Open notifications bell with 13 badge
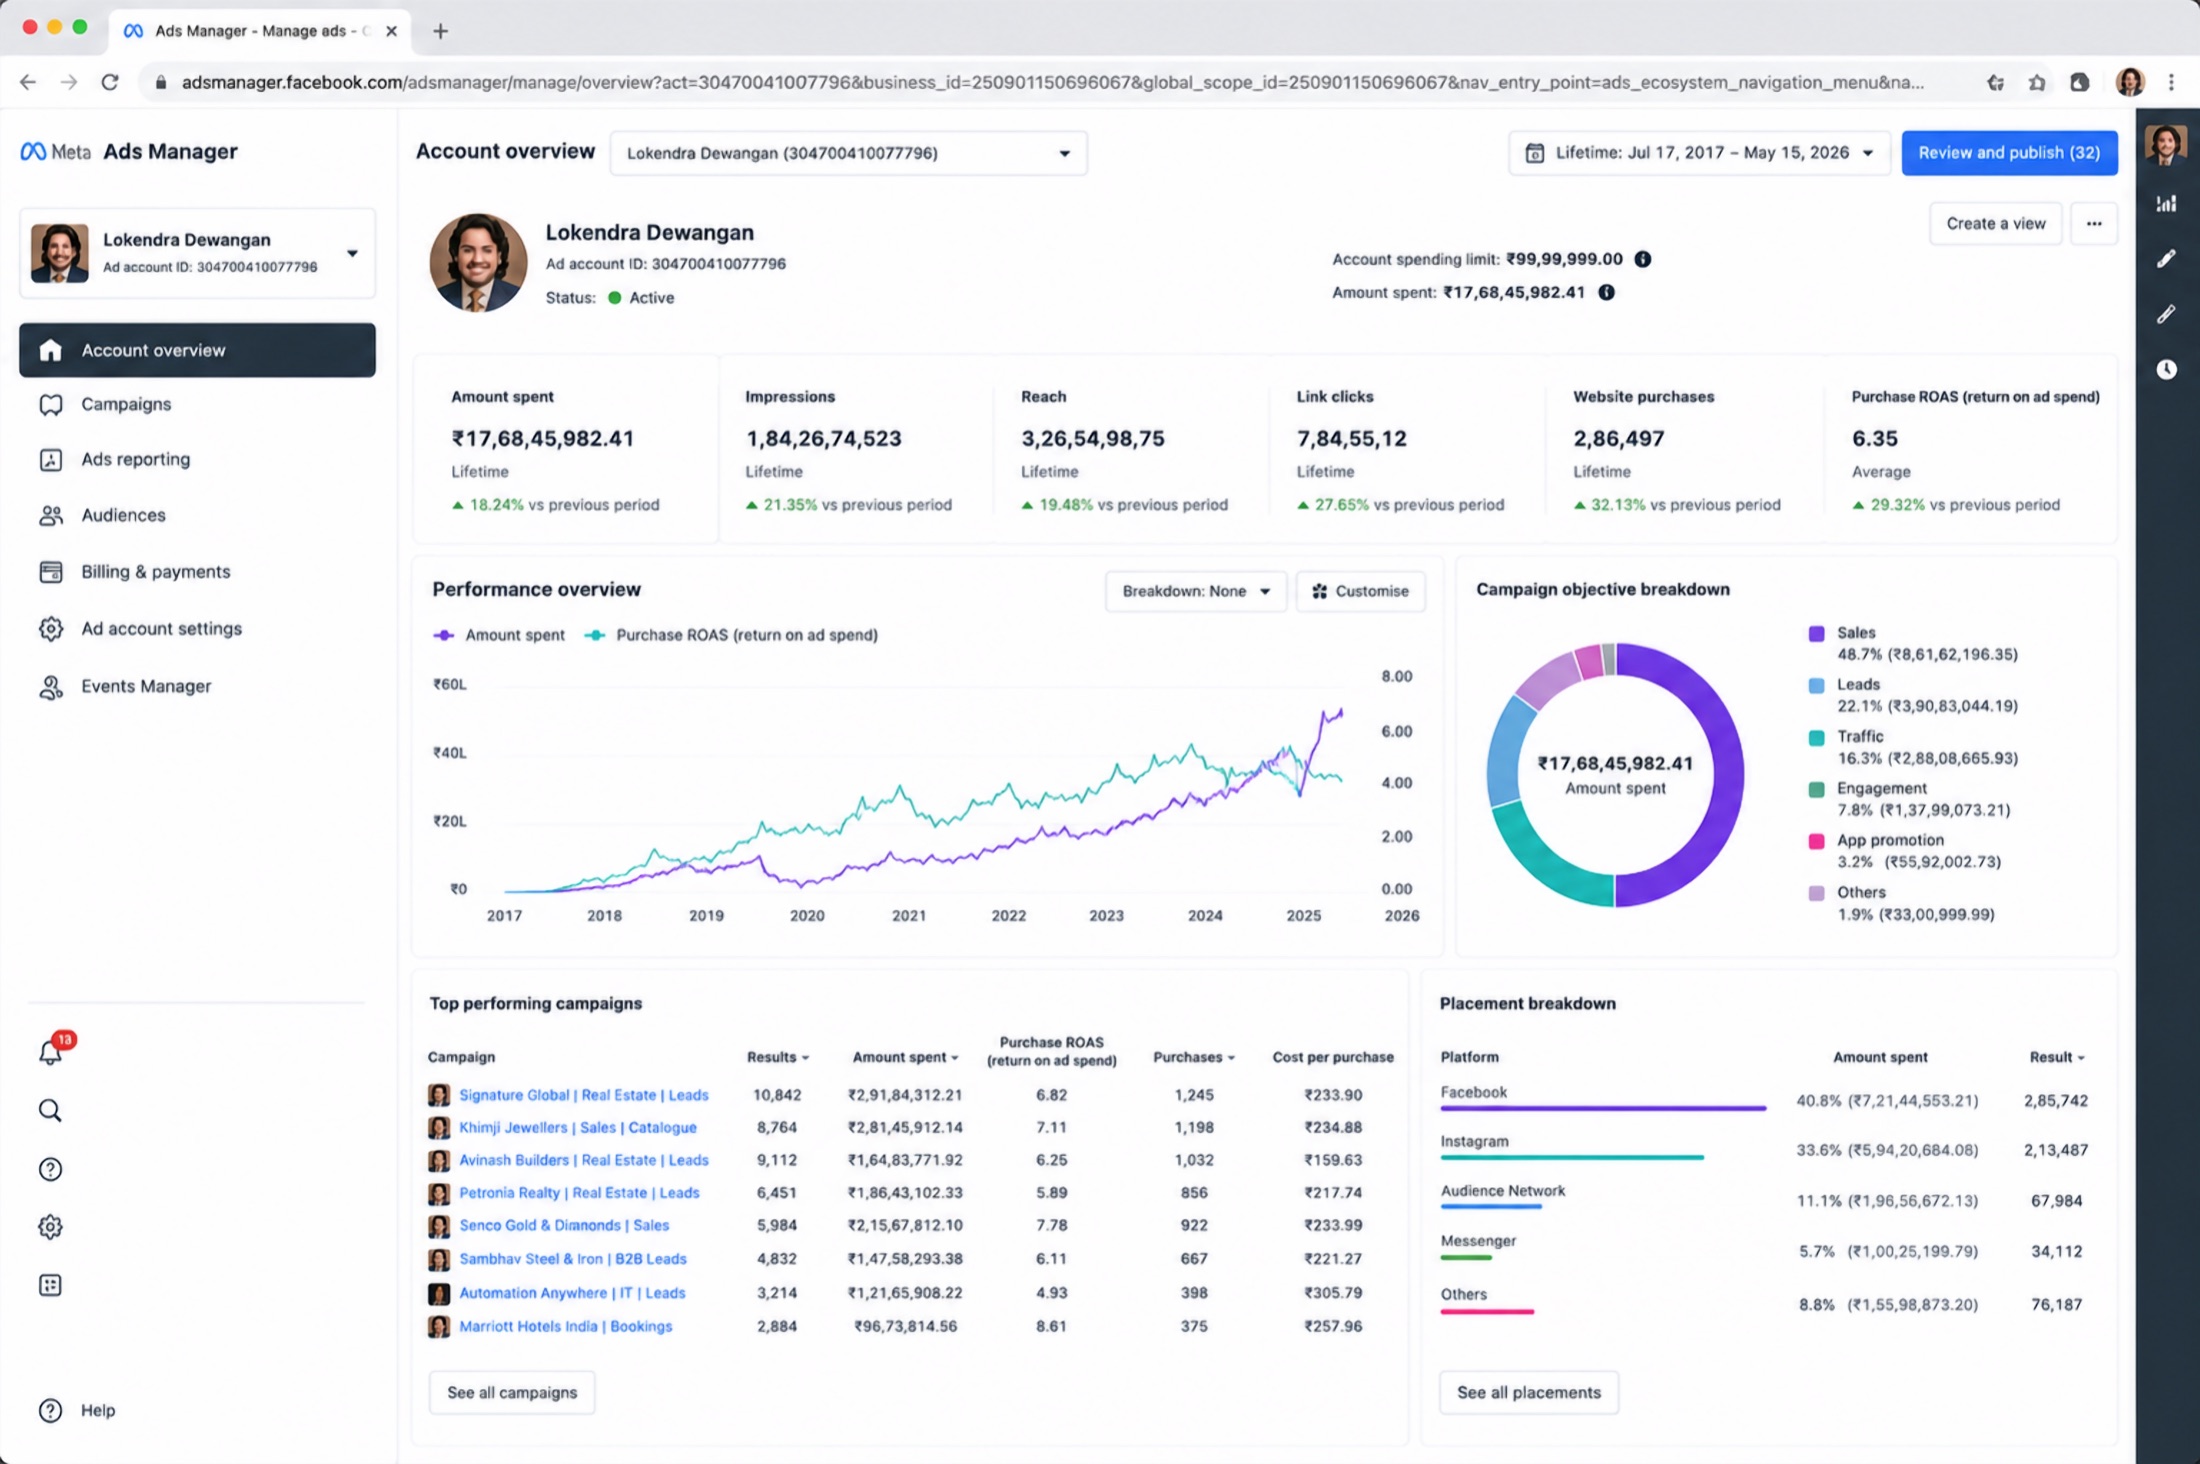2200x1464 pixels. (52, 1050)
